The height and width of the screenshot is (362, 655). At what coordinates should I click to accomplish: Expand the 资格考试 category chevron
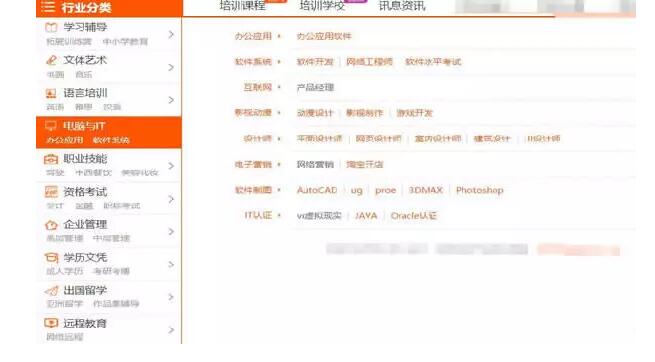coord(171,199)
